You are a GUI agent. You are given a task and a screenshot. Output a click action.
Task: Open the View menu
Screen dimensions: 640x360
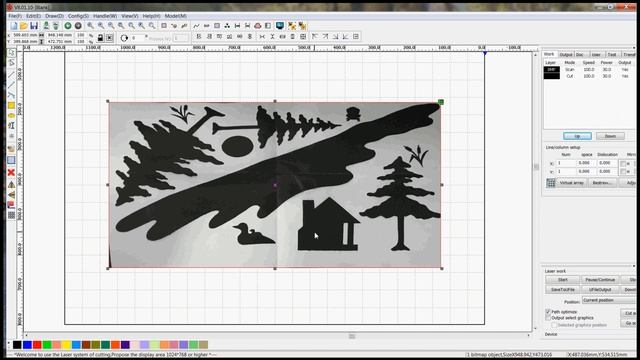coord(130,16)
